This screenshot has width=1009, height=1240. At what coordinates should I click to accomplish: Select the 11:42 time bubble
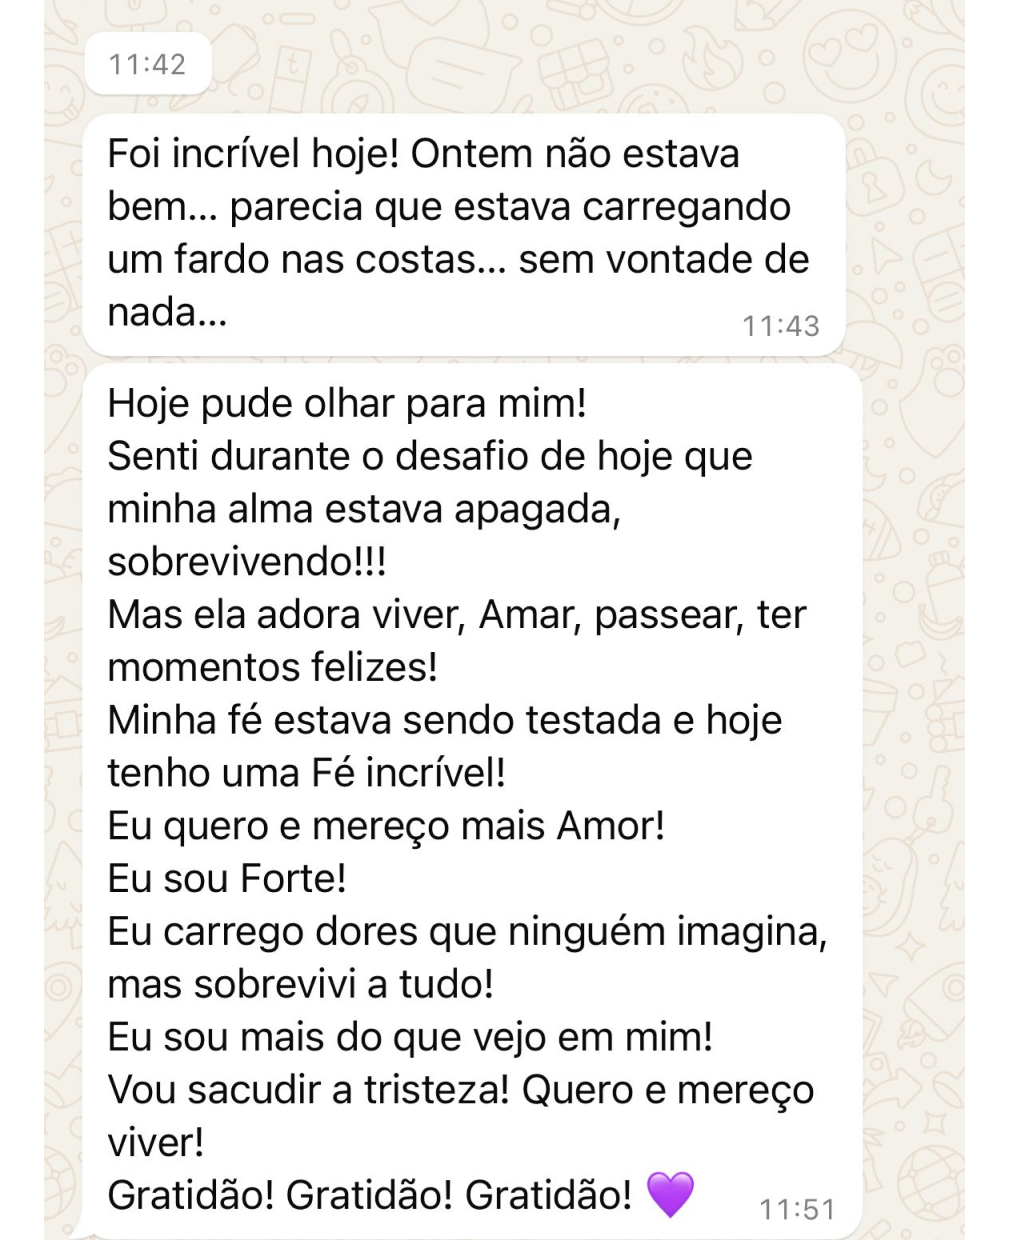click(147, 64)
